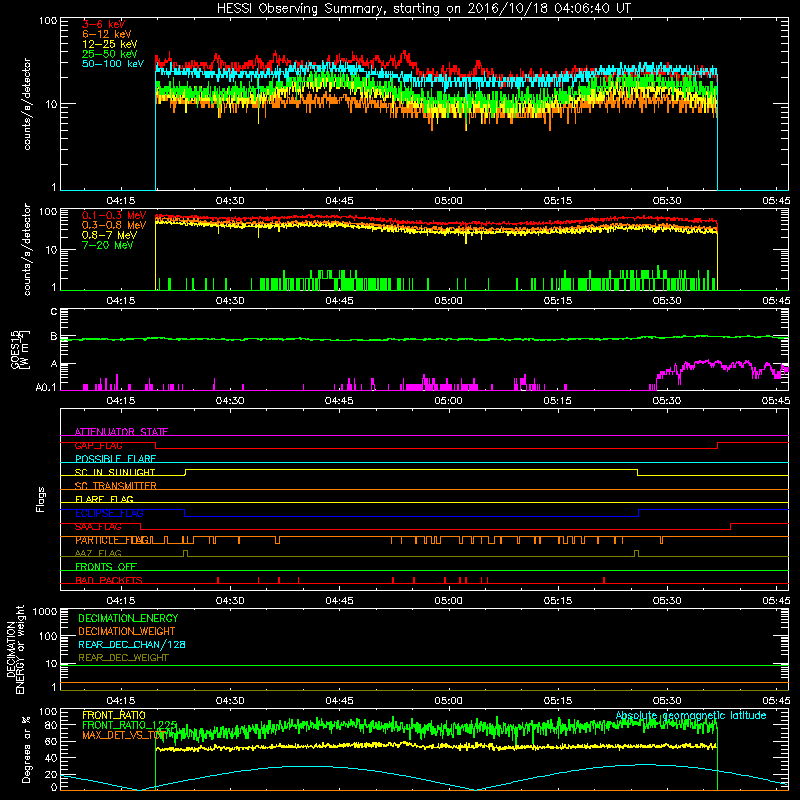This screenshot has width=800, height=800.
Task: Click the REAR_DEC_WEIGHT legend label
Action: pyautogui.click(x=123, y=658)
